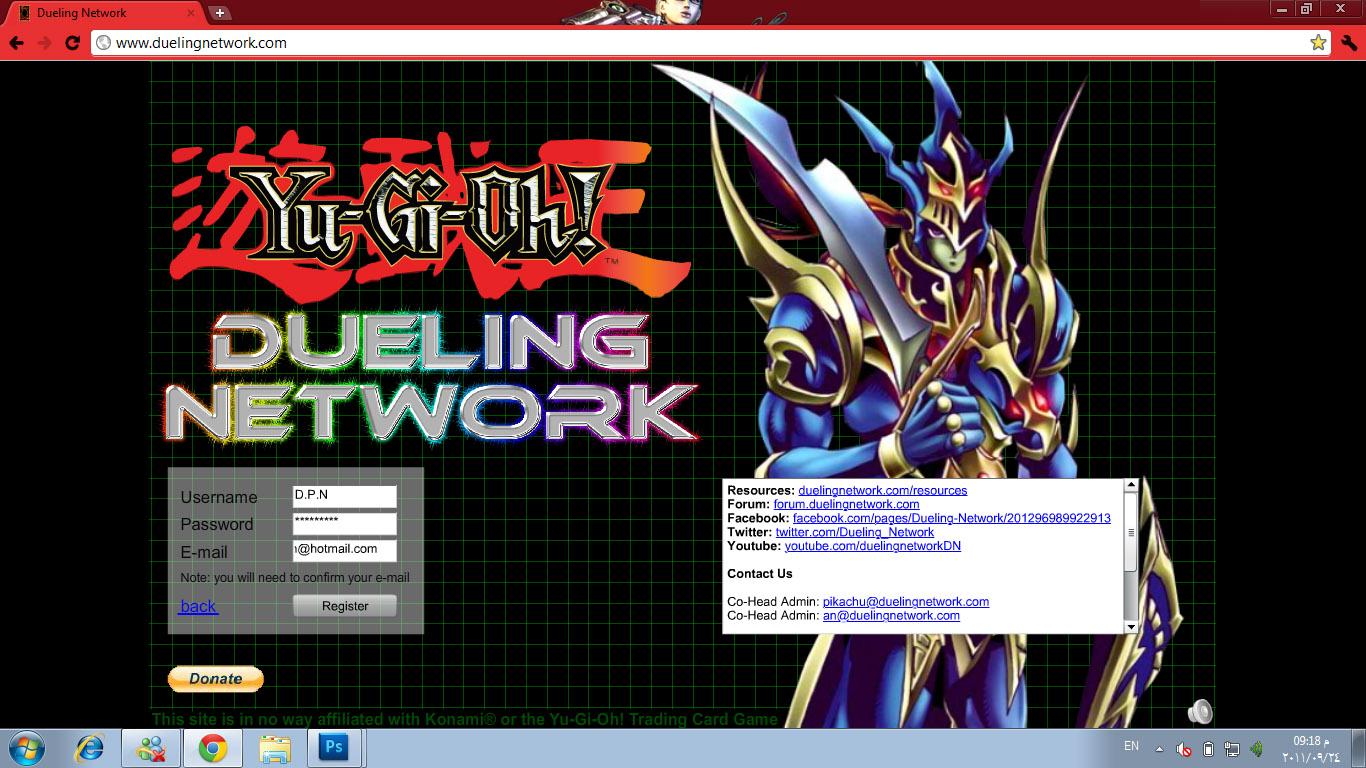Click the E-mail input field
Screen dimensions: 1366x768
[345, 551]
